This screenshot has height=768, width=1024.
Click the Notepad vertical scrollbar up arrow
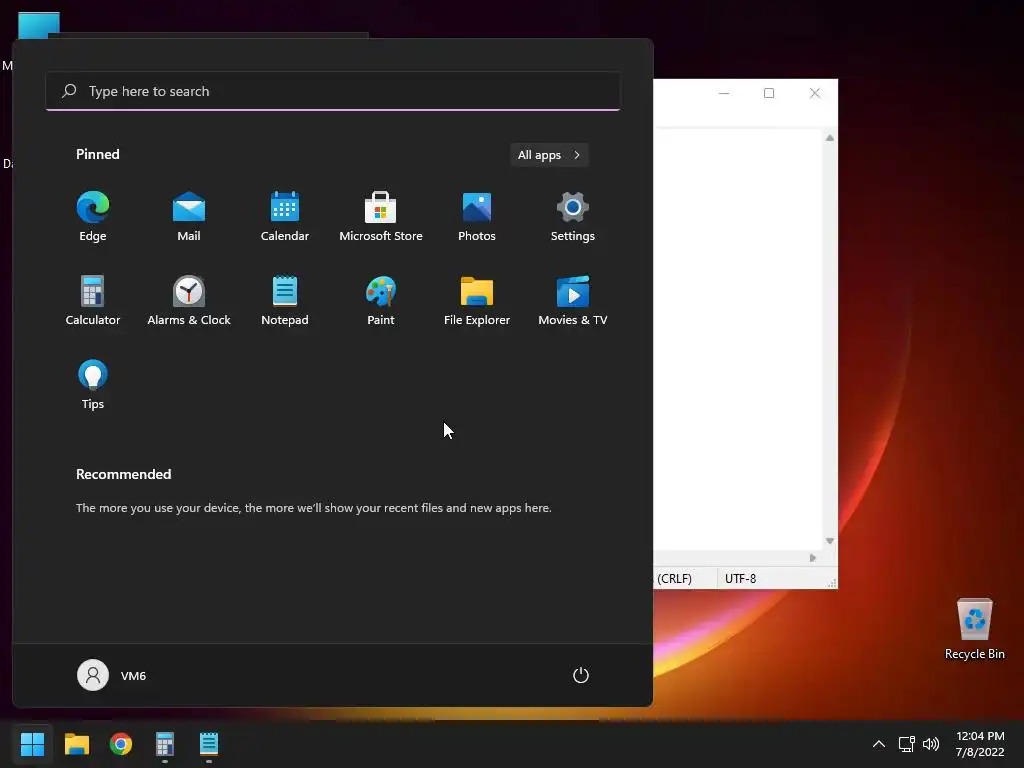tap(829, 138)
